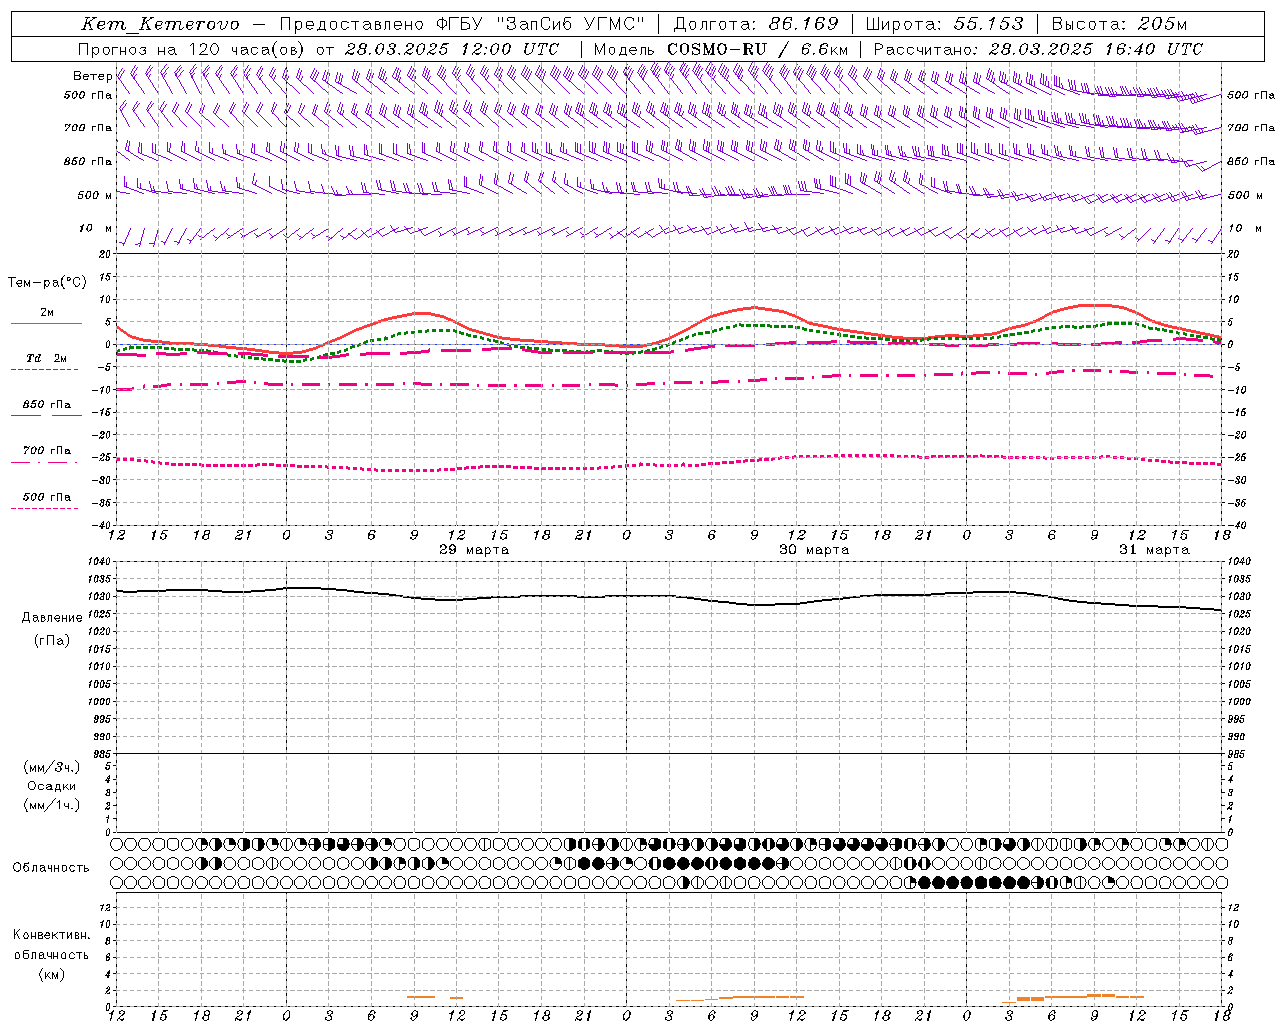The height and width of the screenshot is (1024, 1280).
Task: Click the model name COSMO-RU / 6.6км
Action: coord(758,49)
